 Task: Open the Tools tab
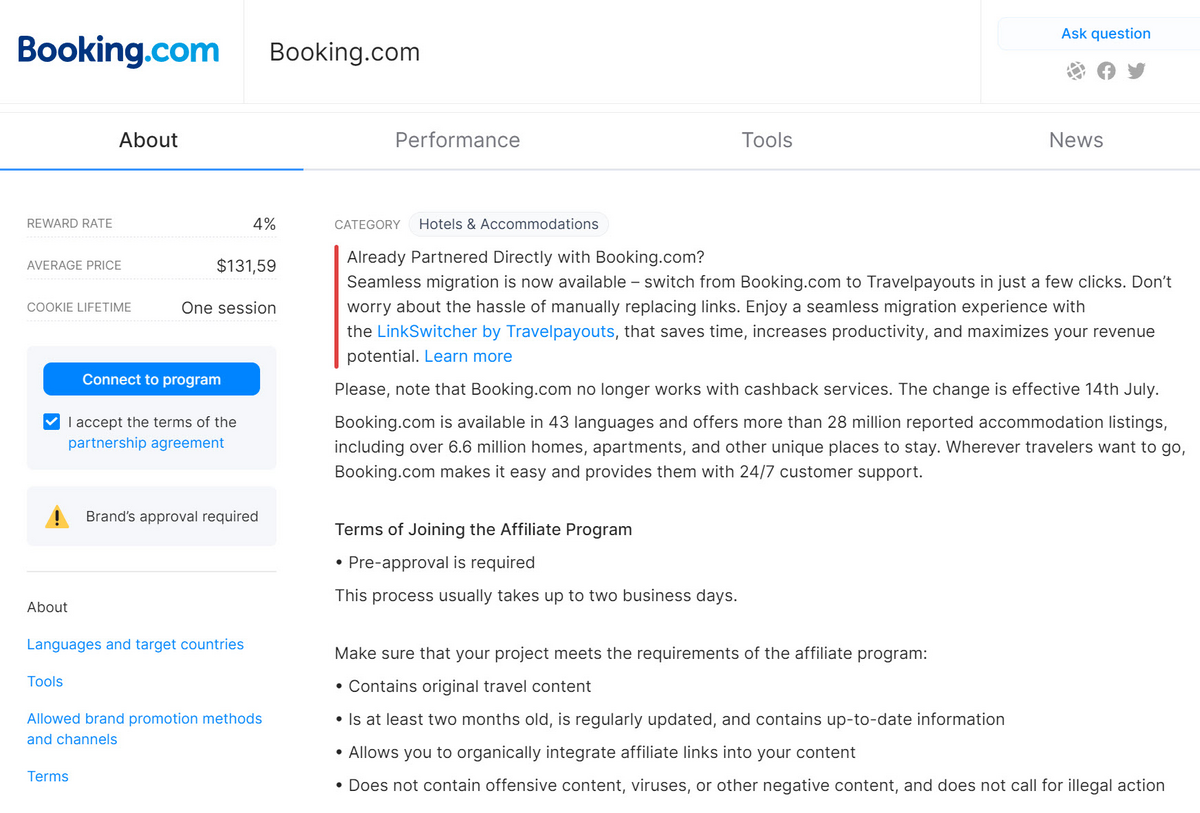[x=767, y=140]
